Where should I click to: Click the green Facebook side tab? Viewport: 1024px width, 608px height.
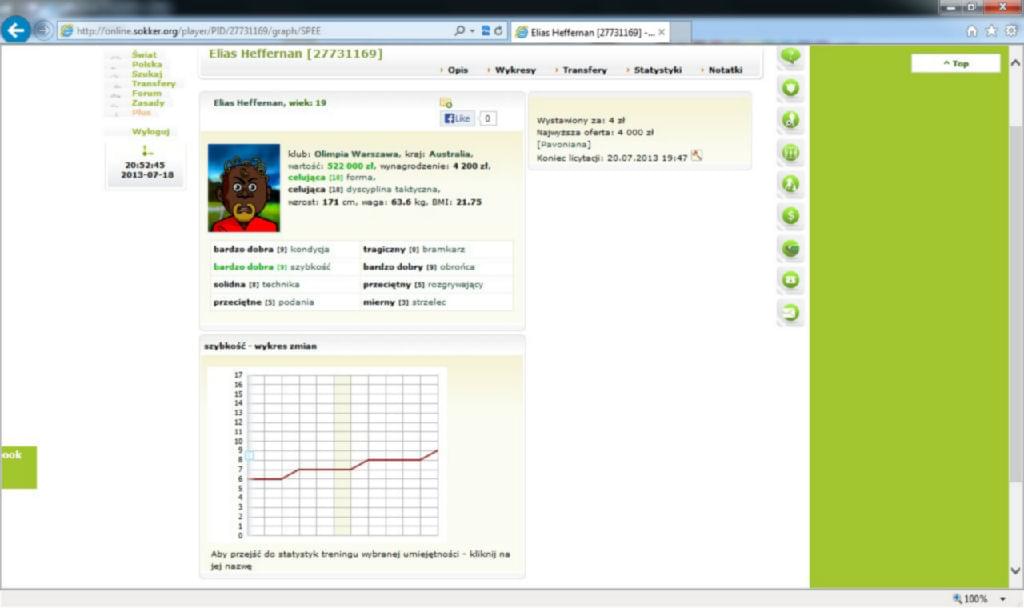(18, 467)
